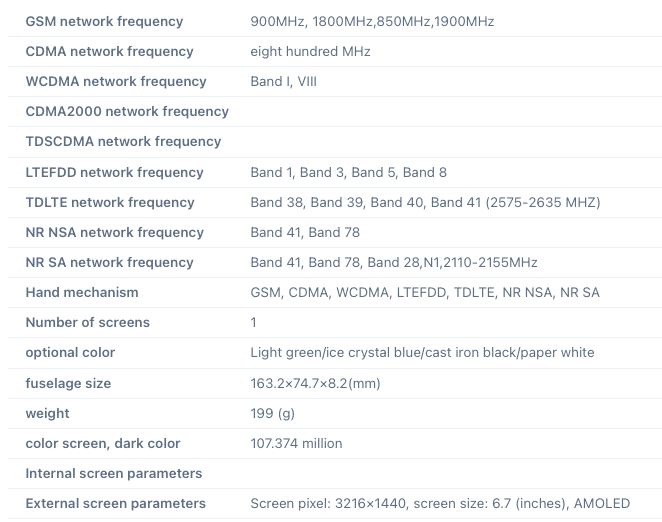This screenshot has height=522, width=662.
Task: Select the Hand mechanism row label
Action: tap(82, 292)
